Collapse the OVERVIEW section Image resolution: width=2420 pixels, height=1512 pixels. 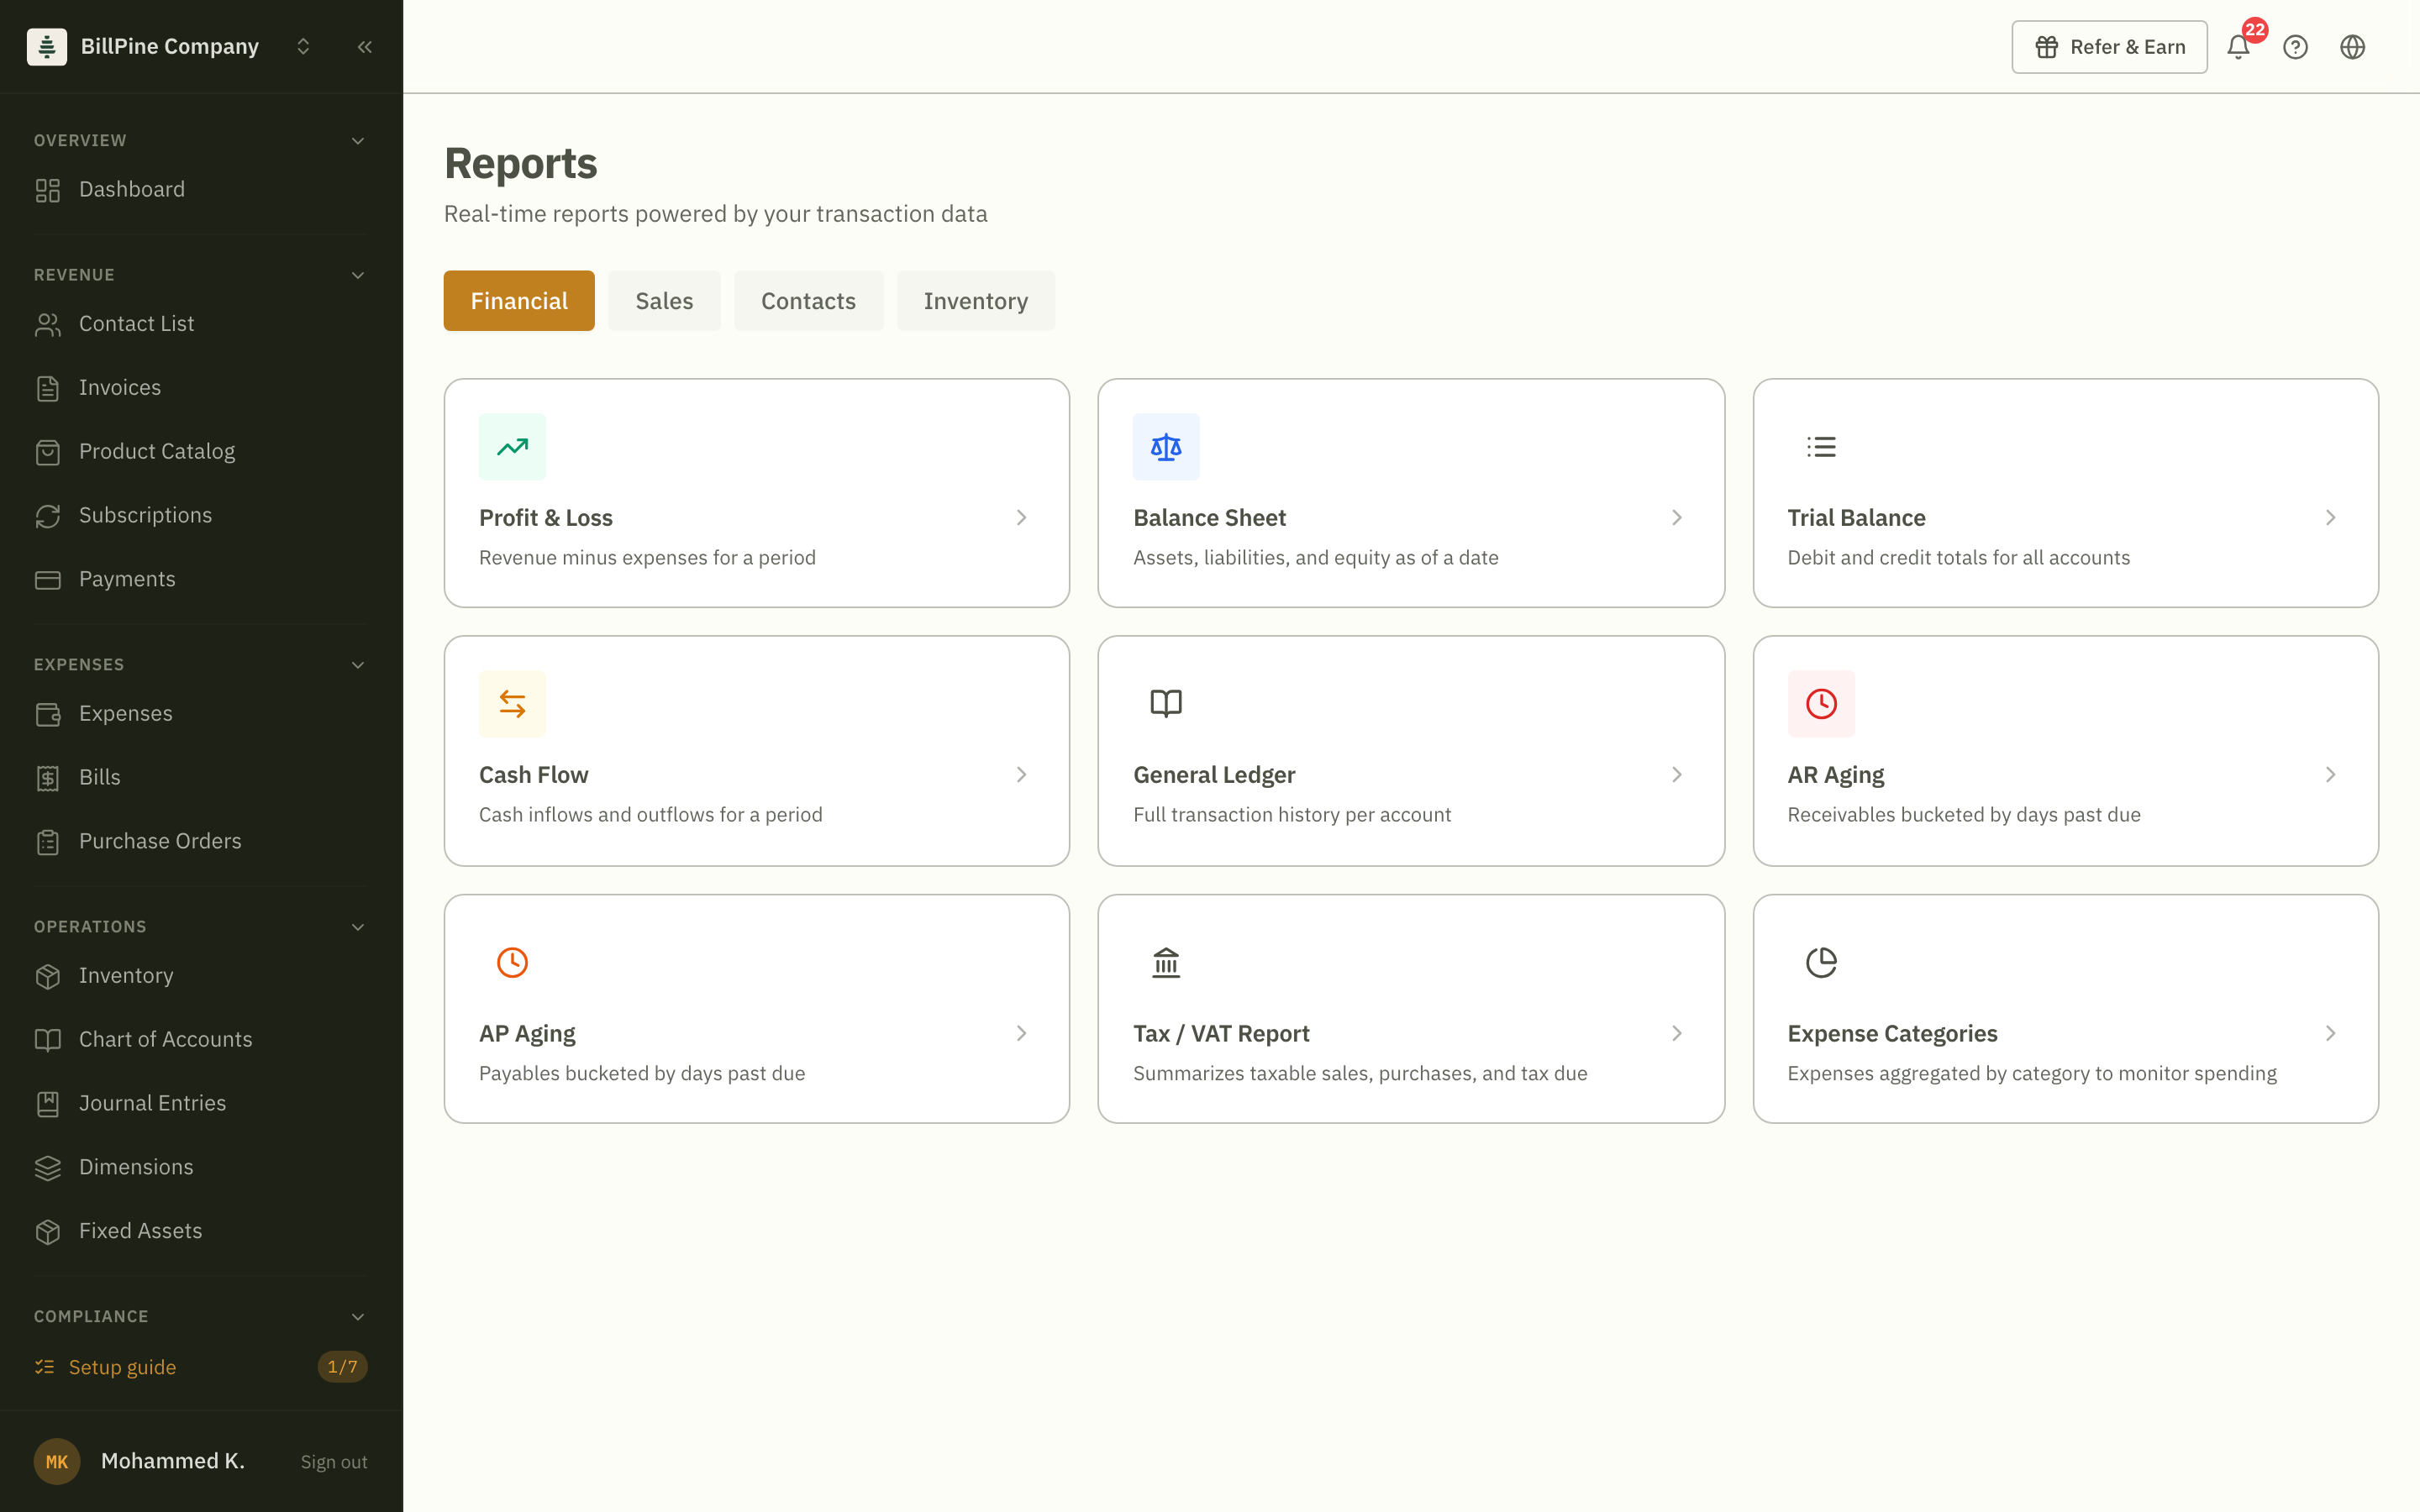point(358,141)
